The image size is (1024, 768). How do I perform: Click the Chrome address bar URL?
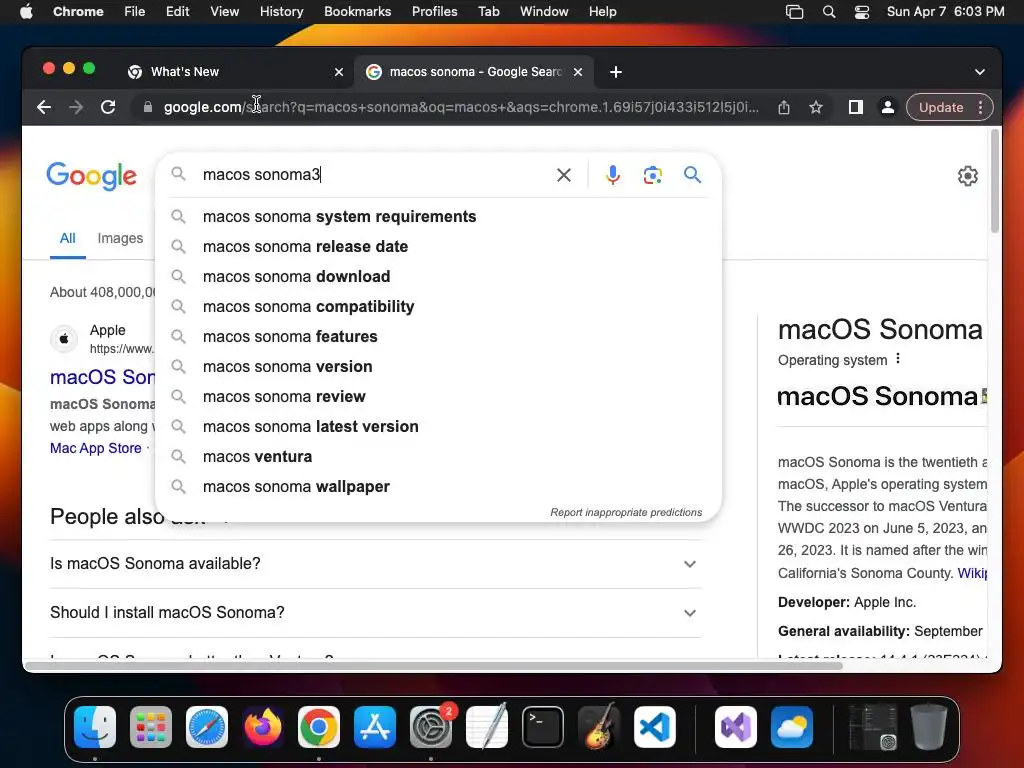[x=460, y=107]
